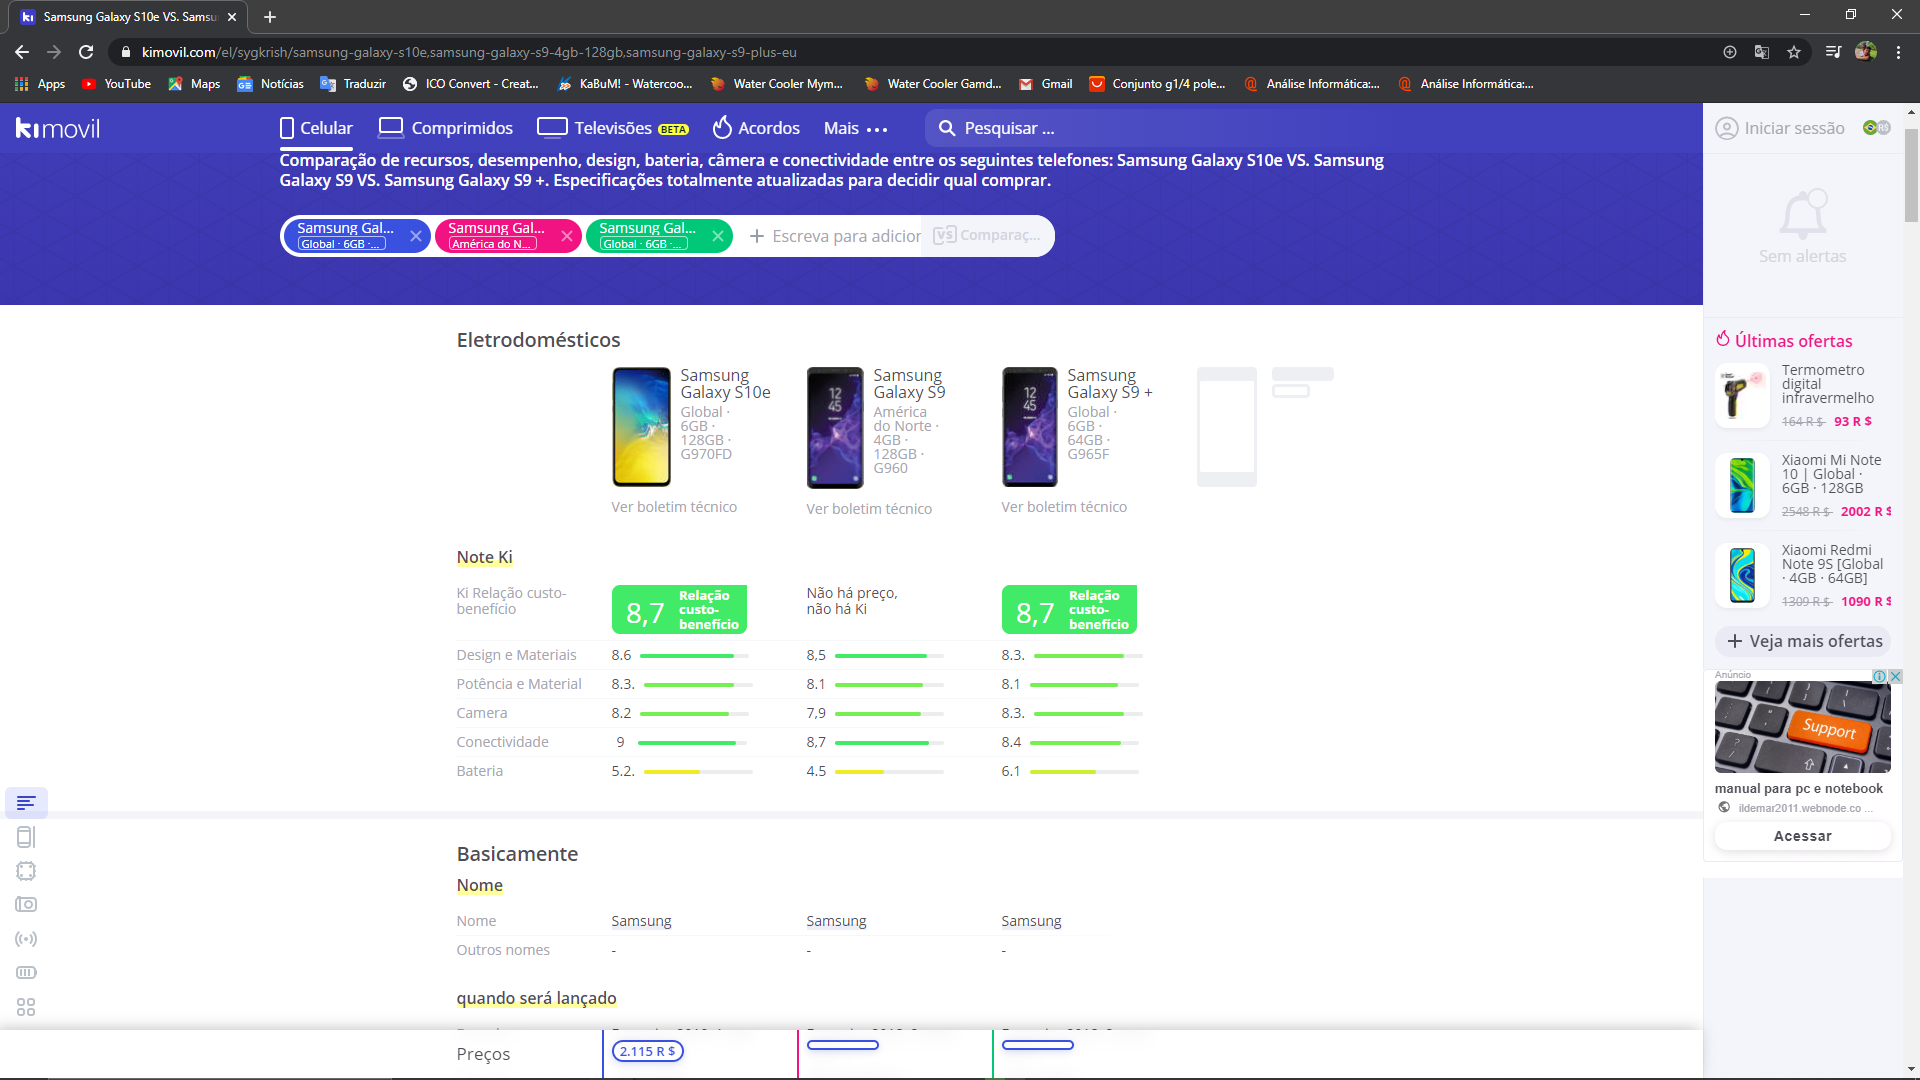This screenshot has width=1920, height=1080.
Task: Open Xiaomi Redmi Note 9S offer
Action: pyautogui.click(x=1803, y=576)
